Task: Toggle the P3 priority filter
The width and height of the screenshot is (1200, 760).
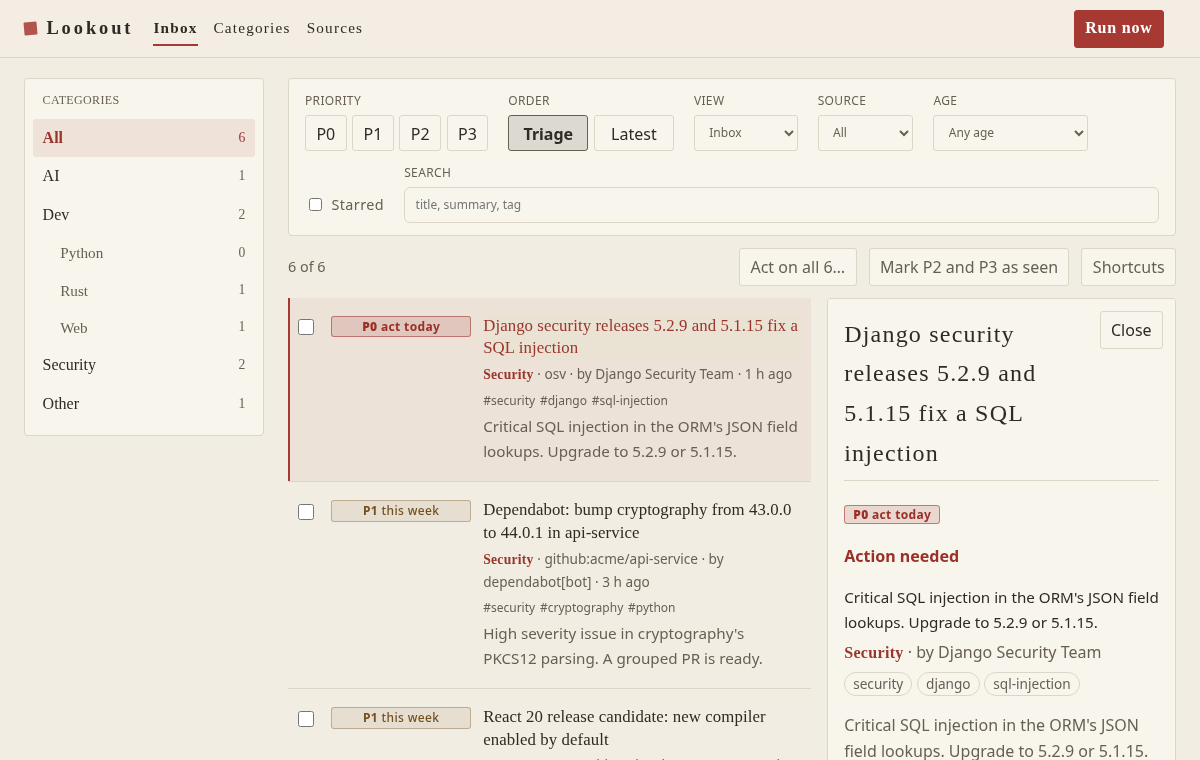Action: point(467,133)
